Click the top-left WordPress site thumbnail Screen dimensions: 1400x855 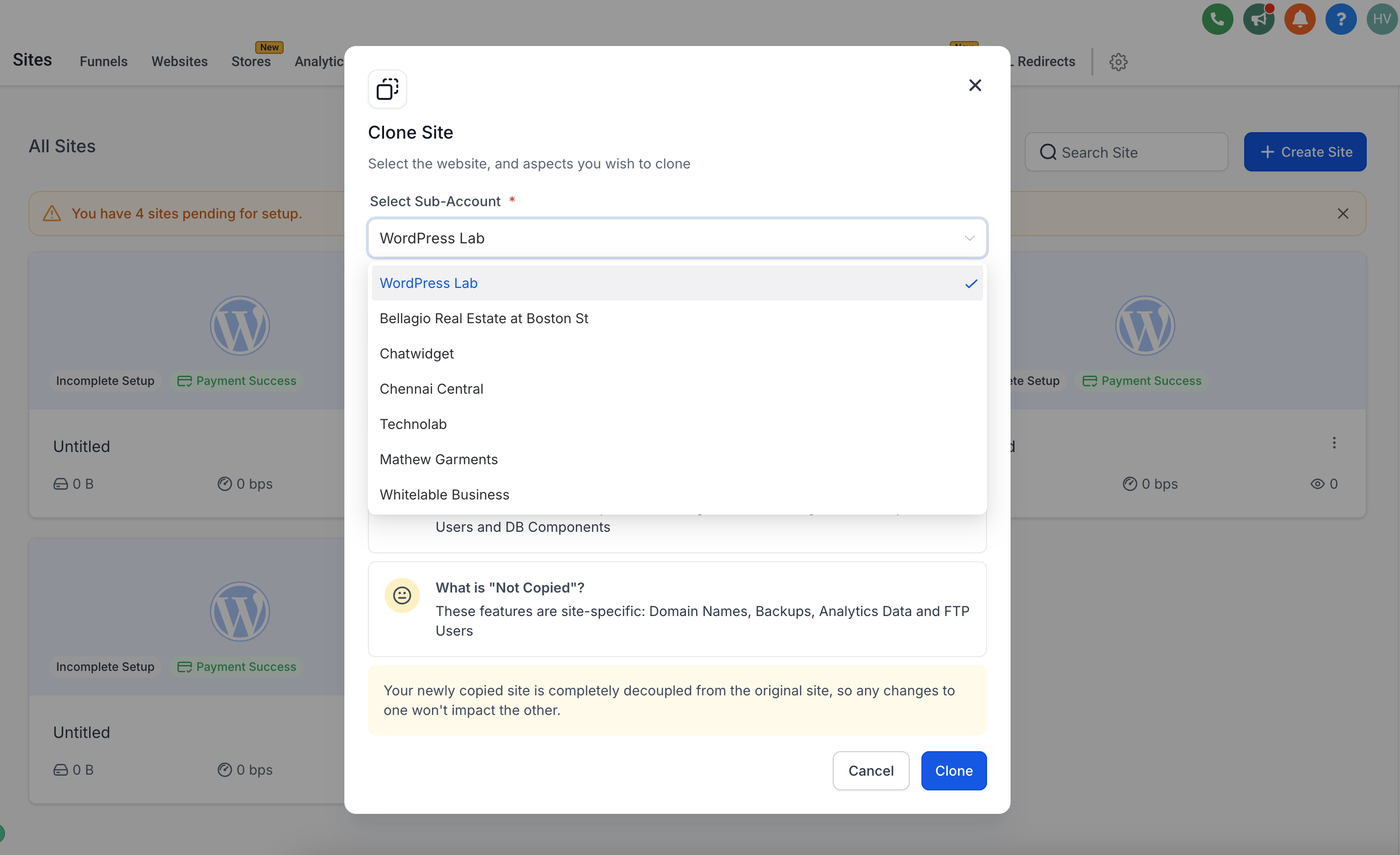pos(240,325)
